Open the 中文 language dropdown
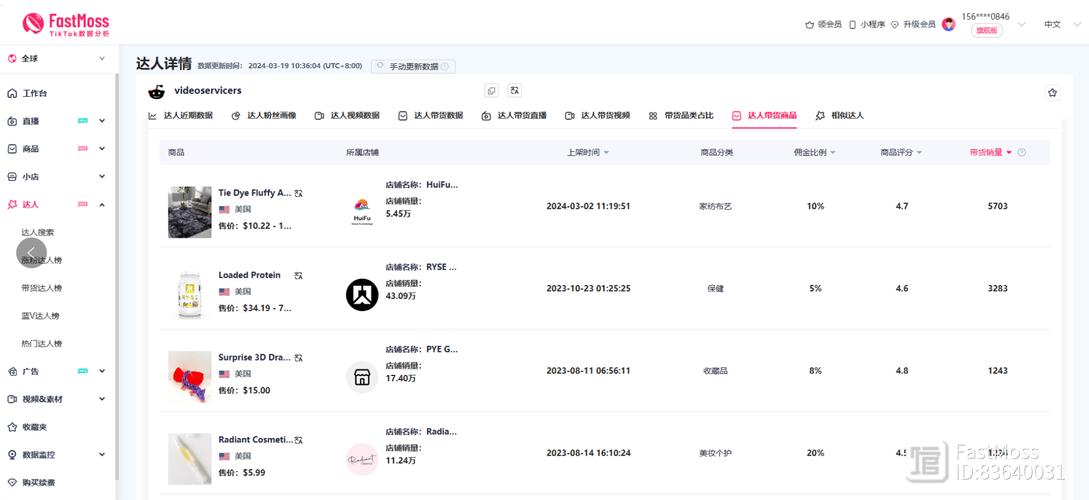This screenshot has height=500, width=1089. 1058,24
